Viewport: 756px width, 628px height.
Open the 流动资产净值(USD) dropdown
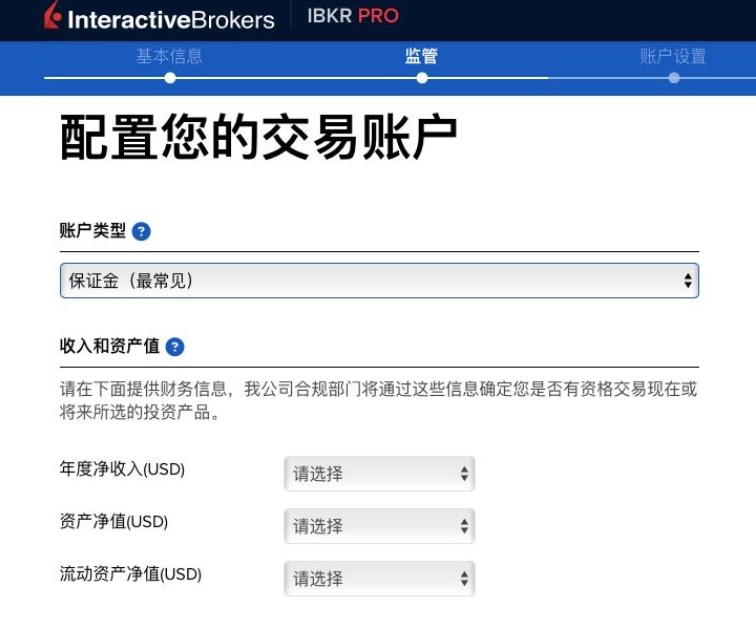[379, 578]
